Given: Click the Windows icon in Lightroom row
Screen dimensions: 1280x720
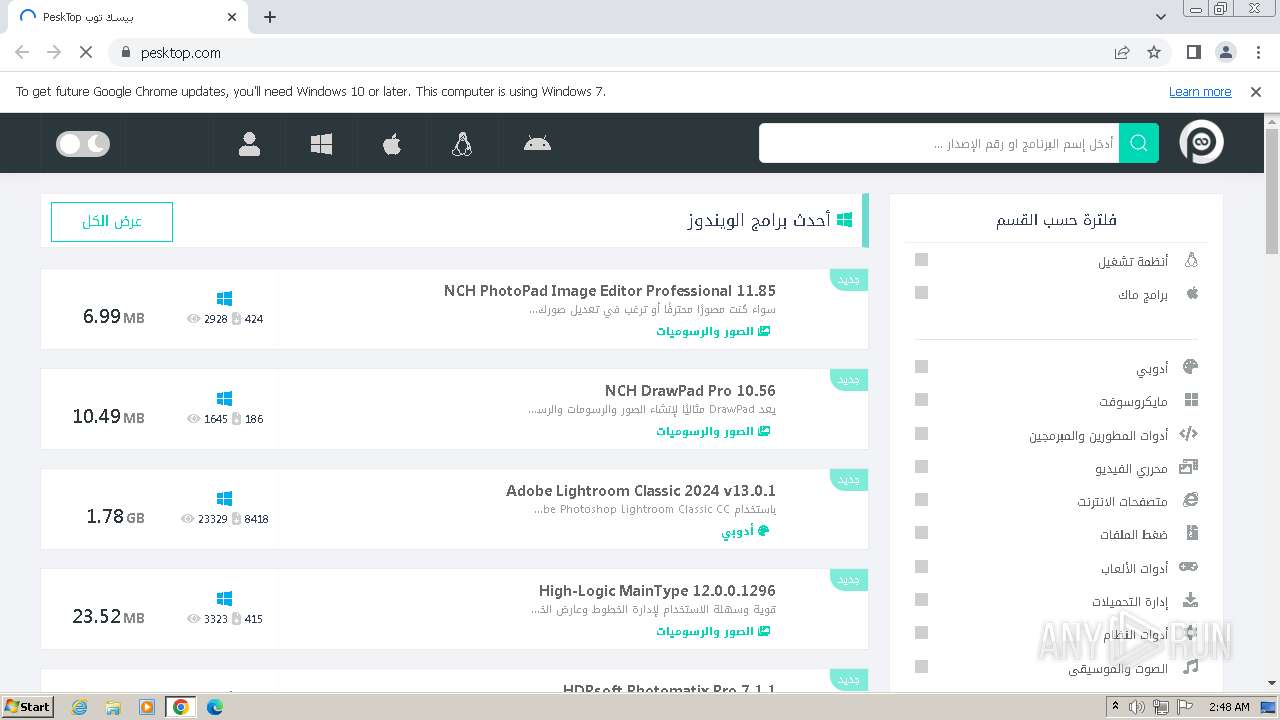Looking at the screenshot, I should [224, 499].
